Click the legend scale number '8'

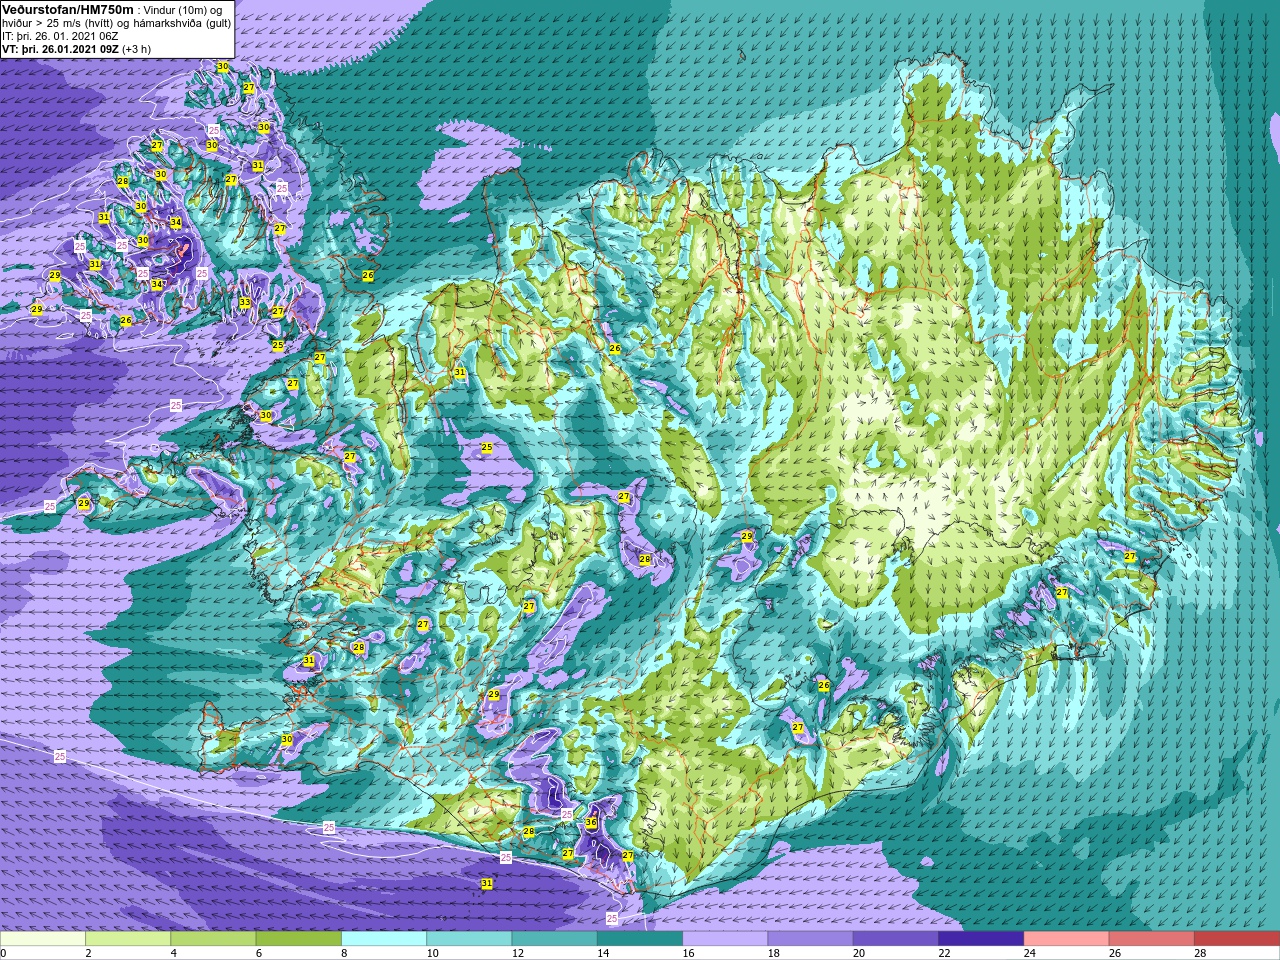pos(345,953)
